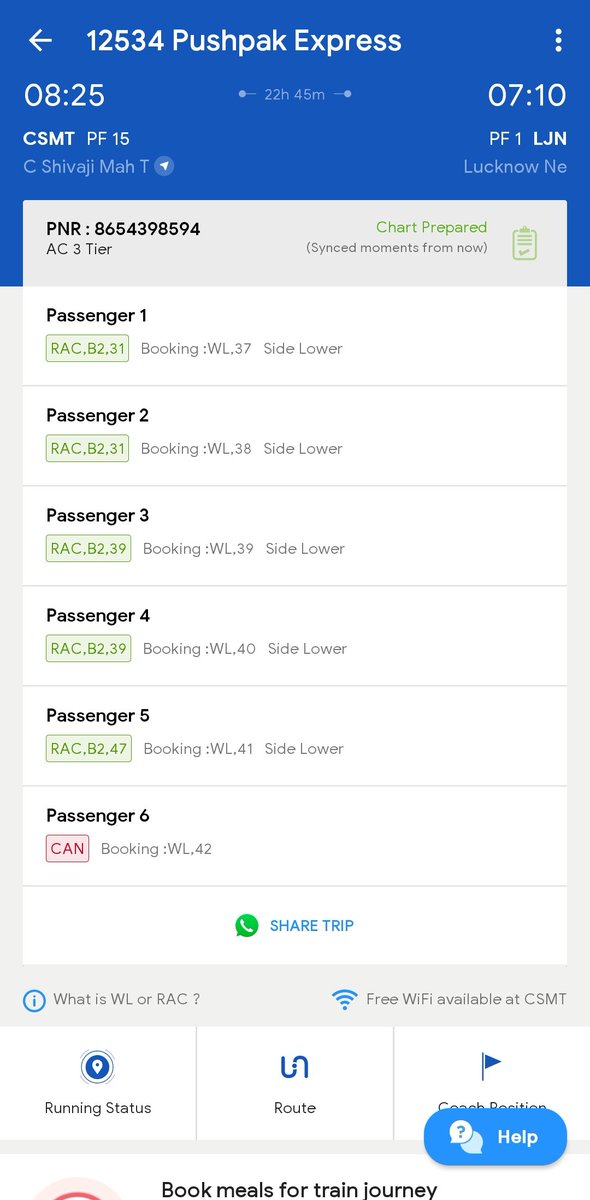Screen dimensions: 590x1200
Task: Tap the CAN badge for Passenger 6
Action: pyautogui.click(x=67, y=848)
